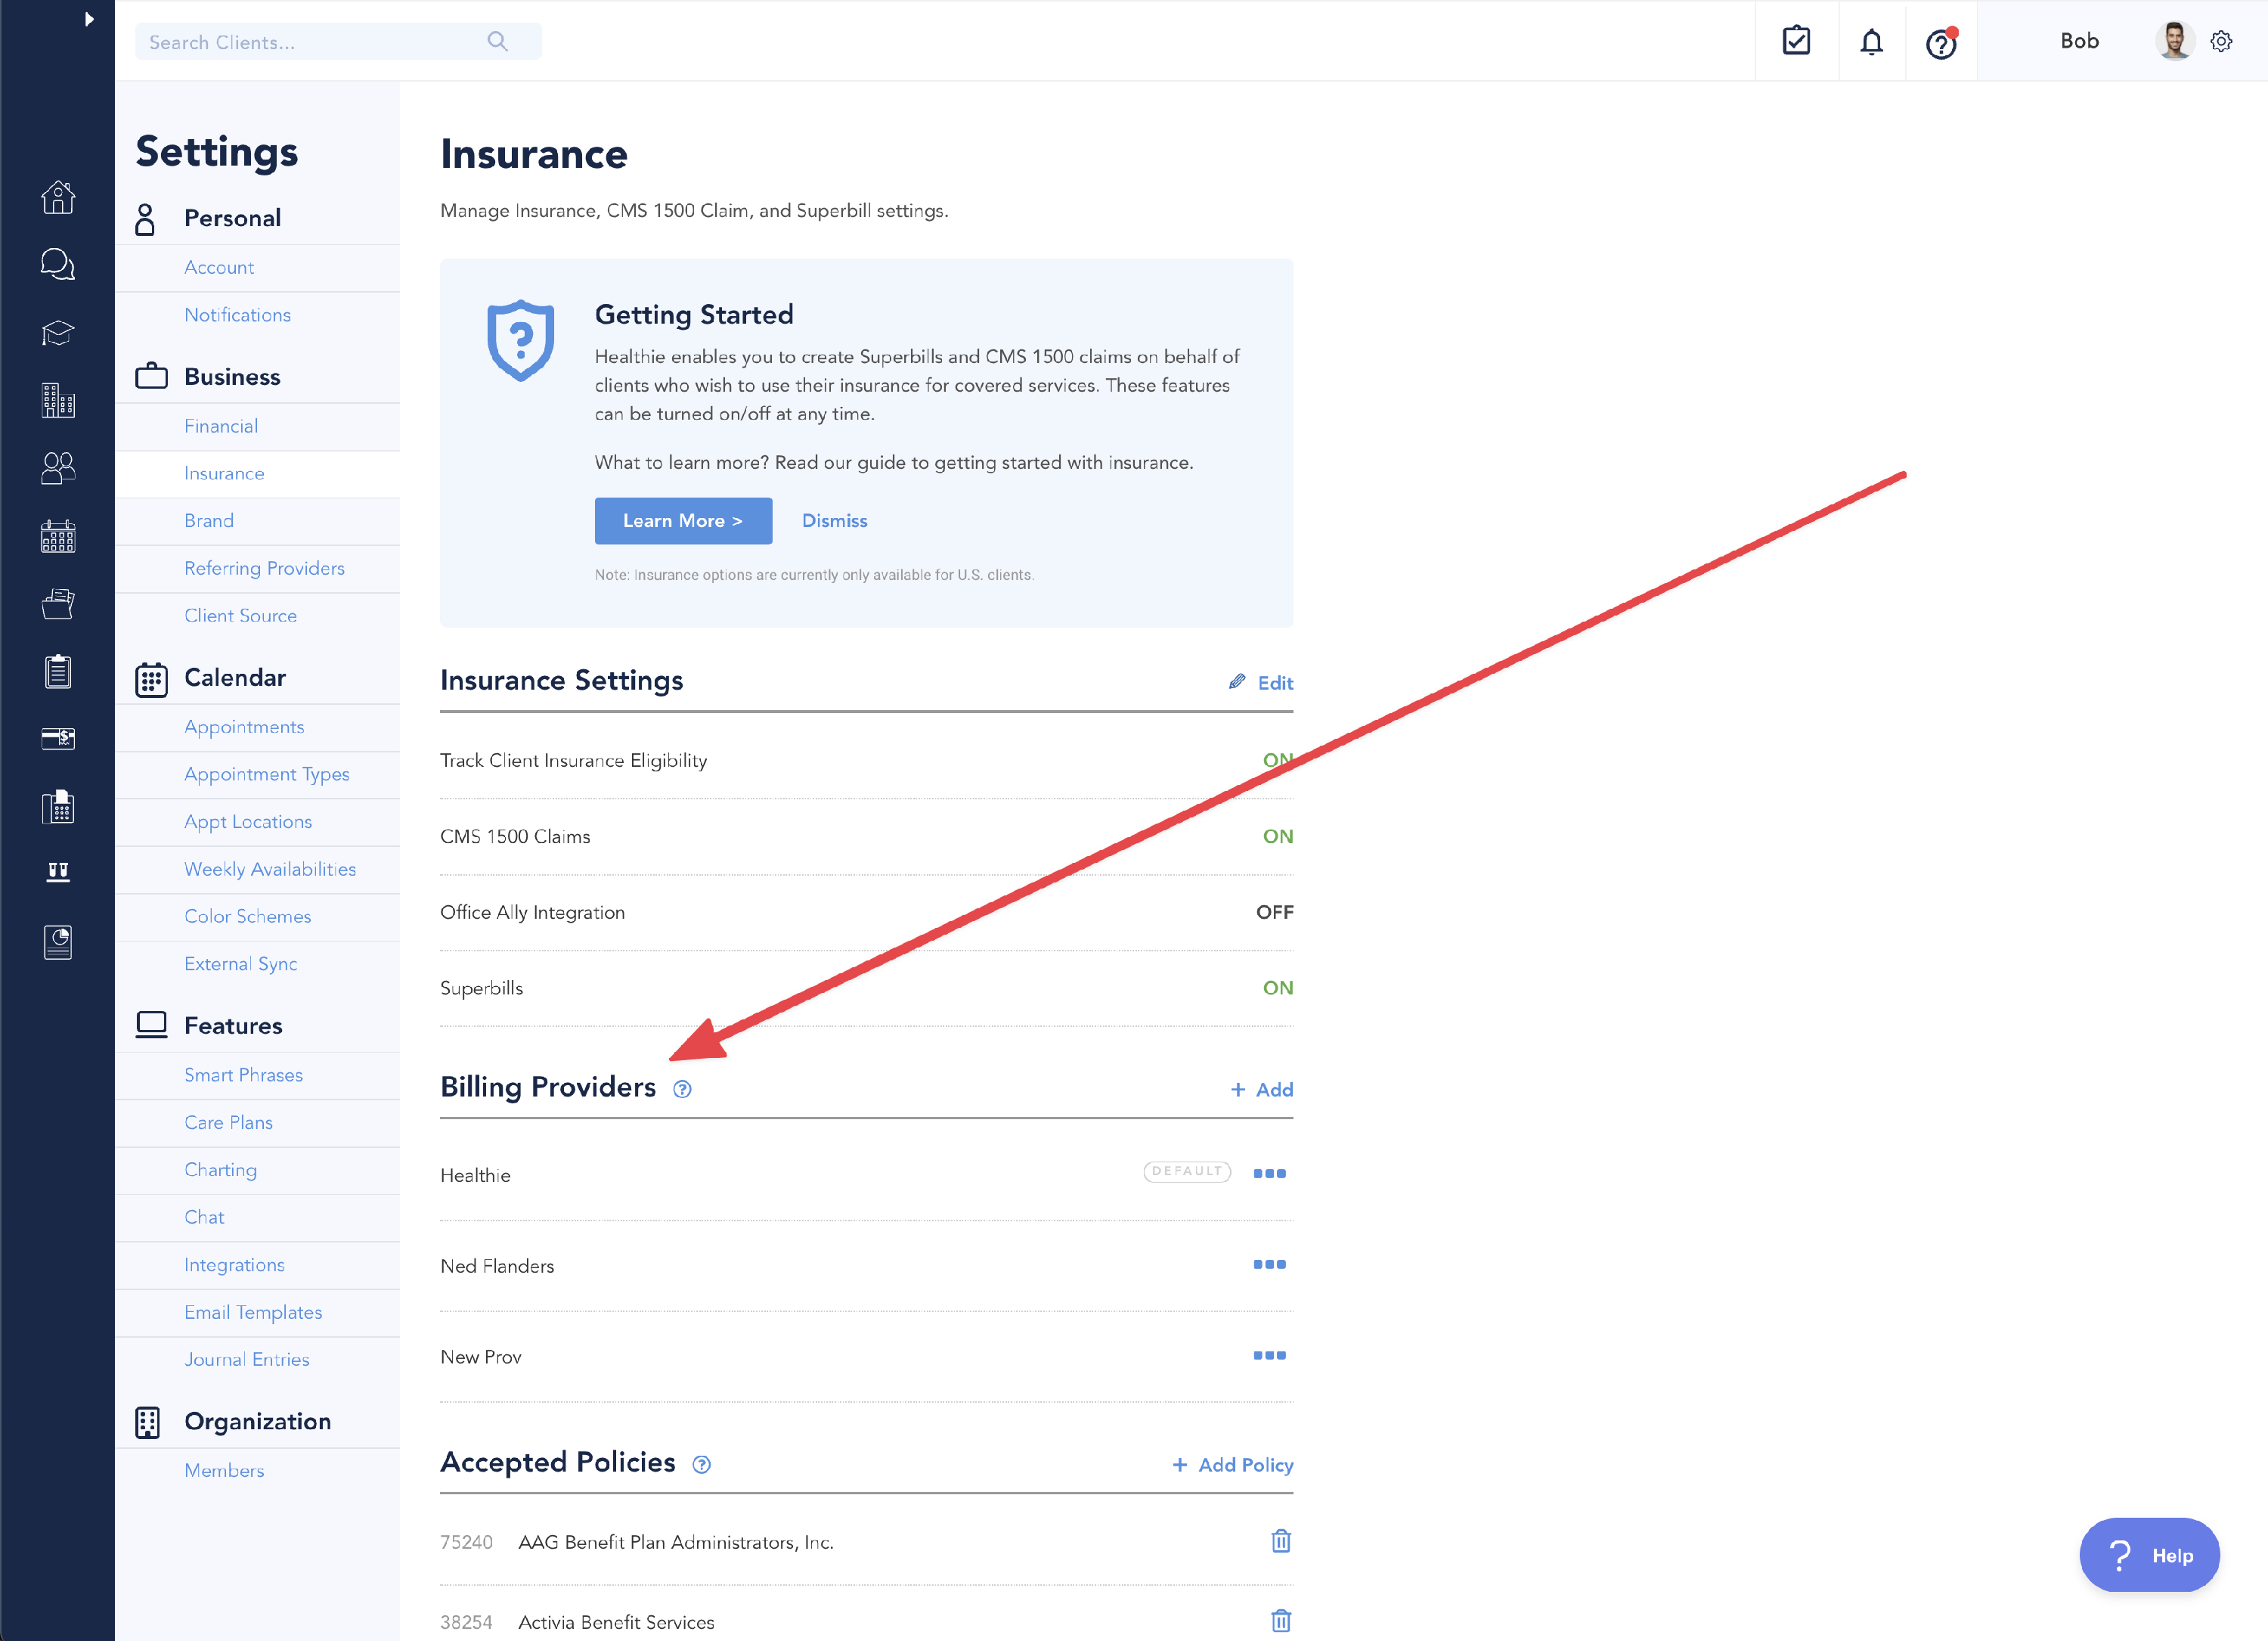Screen dimensions: 2268x1641
Task: Open the clipboard forms icon in sidebar
Action: point(58,671)
